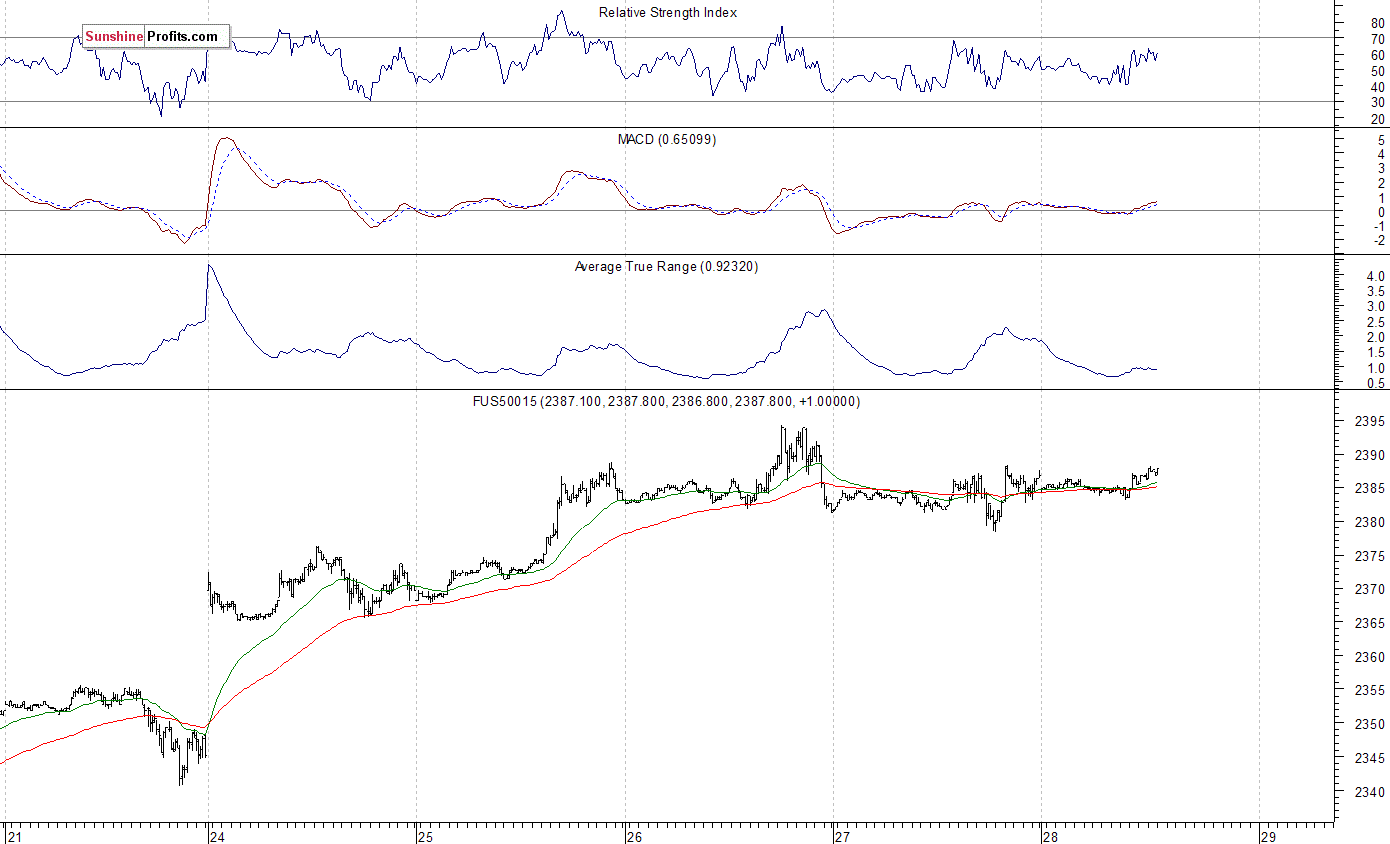Image resolution: width=1390 pixels, height=844 pixels.
Task: Click the SunshineProfits.com logo
Action: (x=156, y=37)
